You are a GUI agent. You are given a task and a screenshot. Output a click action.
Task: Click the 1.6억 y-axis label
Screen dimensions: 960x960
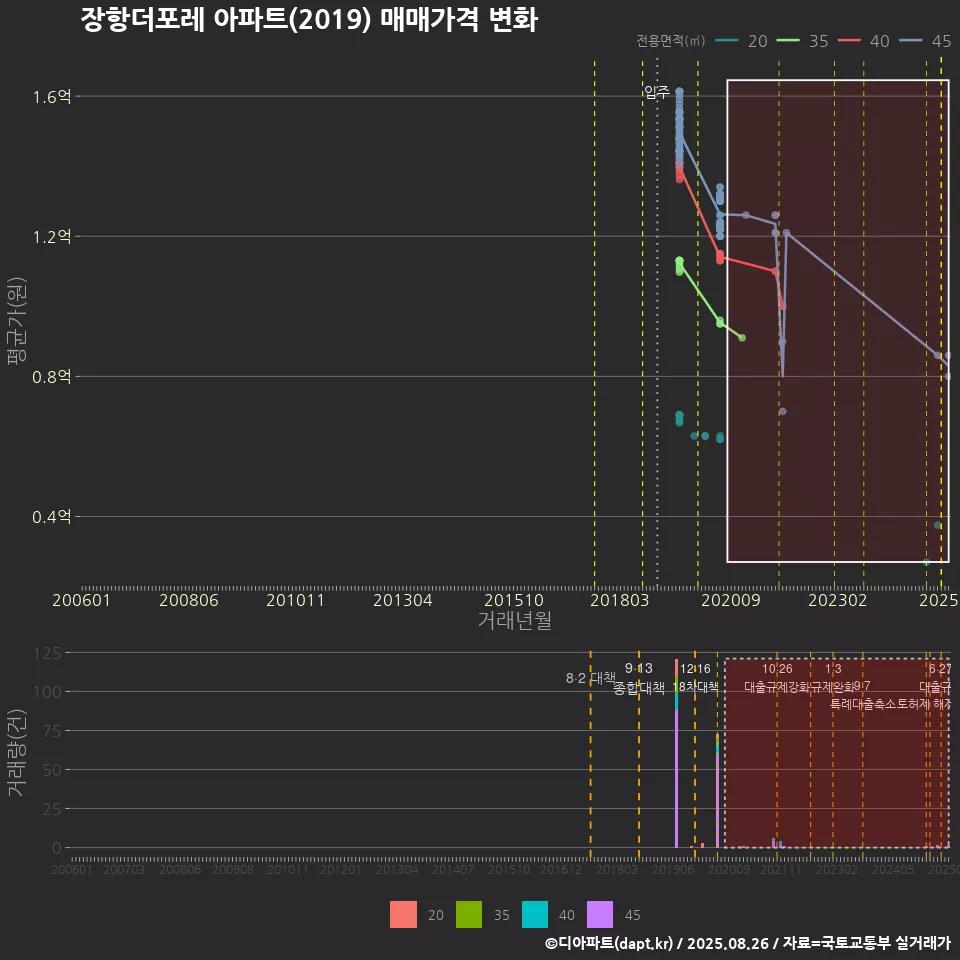(52, 97)
